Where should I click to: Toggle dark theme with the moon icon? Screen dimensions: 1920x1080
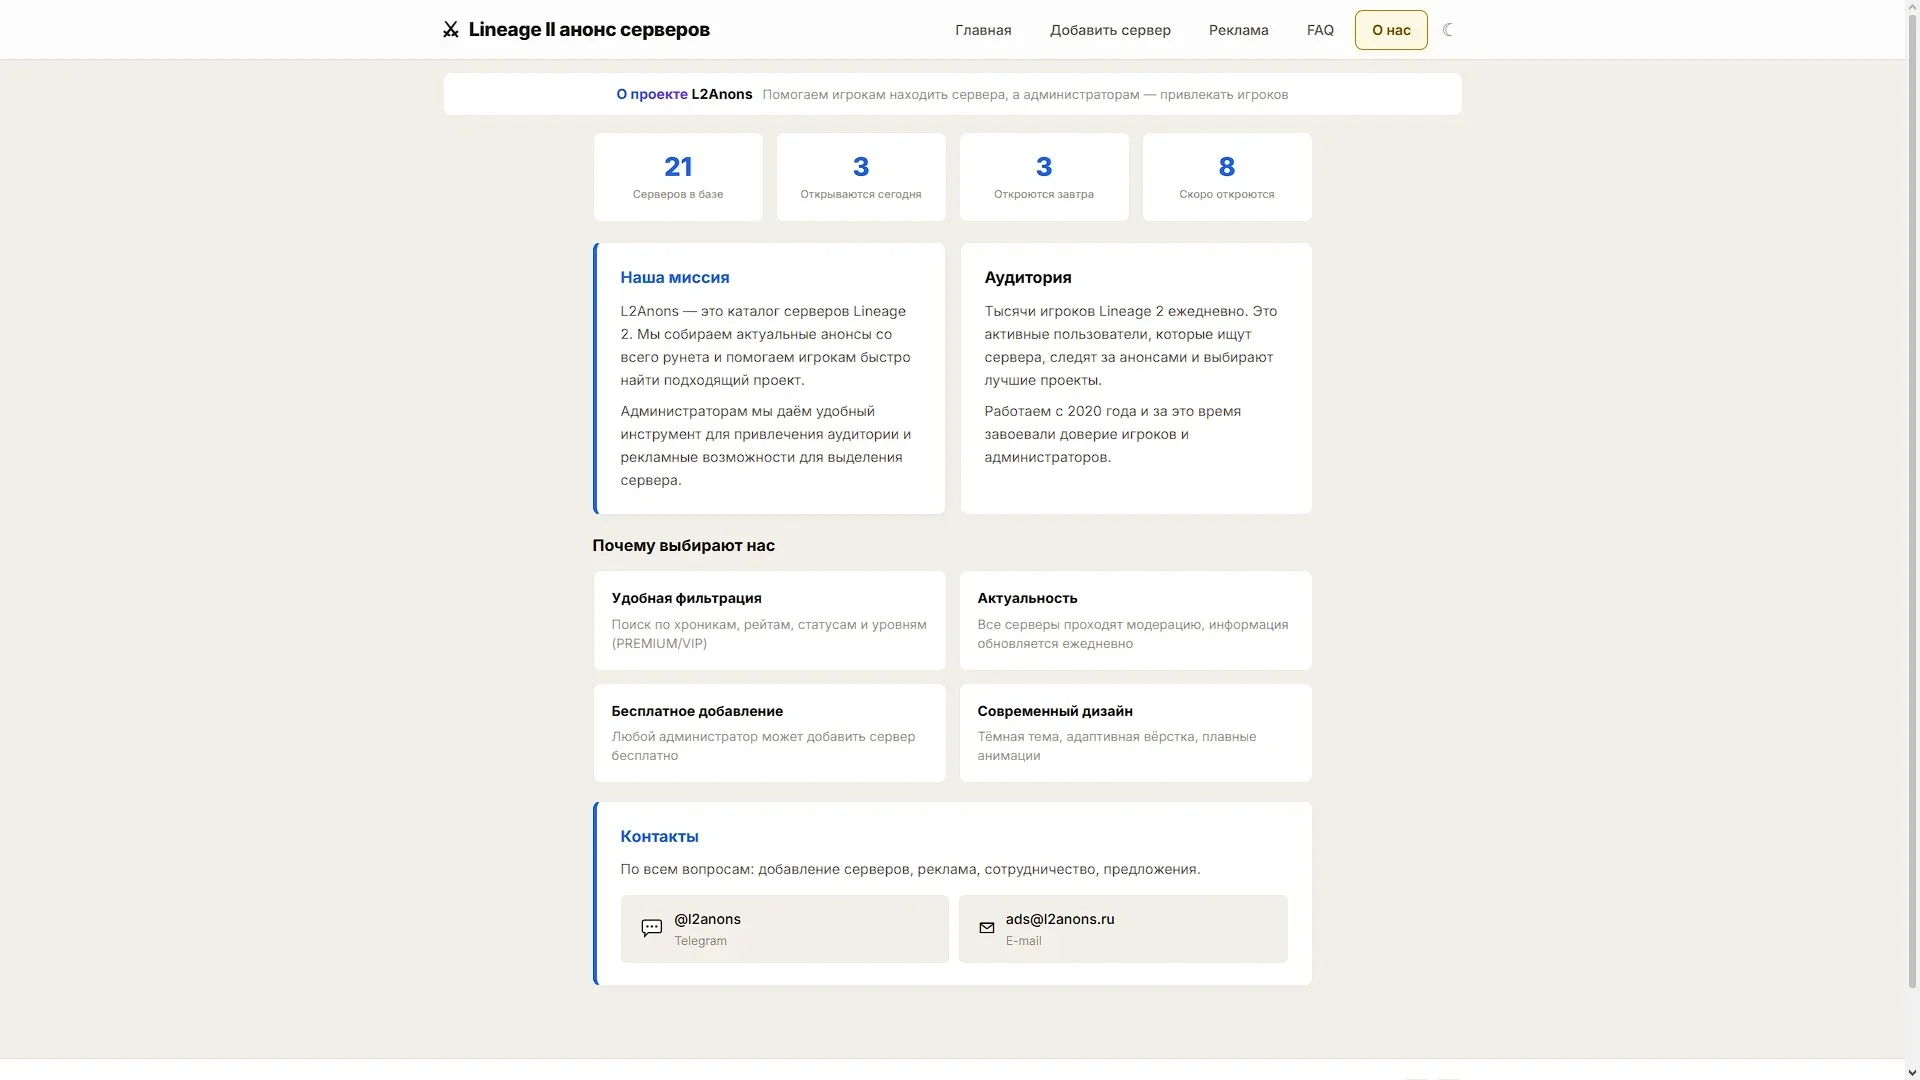click(x=1448, y=30)
